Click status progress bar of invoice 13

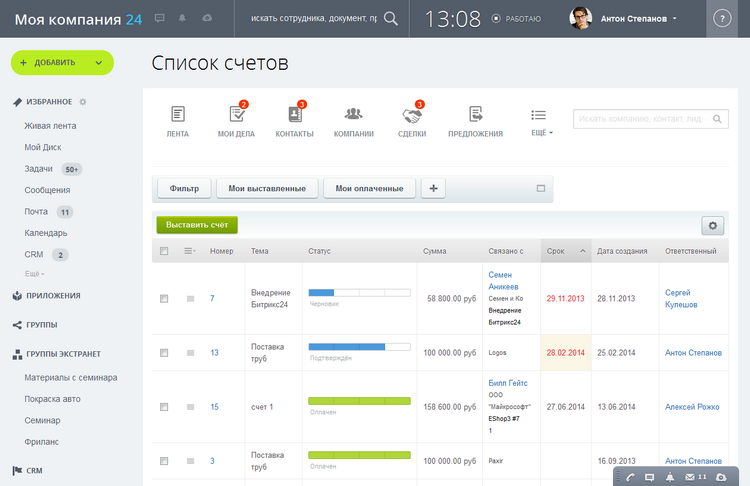point(359,347)
